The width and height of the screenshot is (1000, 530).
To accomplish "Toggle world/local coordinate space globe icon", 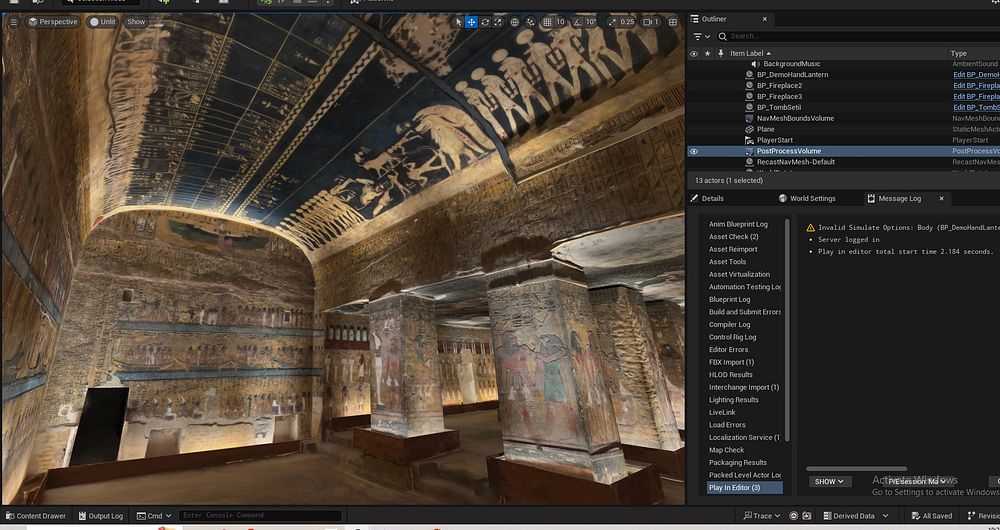I will click(x=514, y=22).
